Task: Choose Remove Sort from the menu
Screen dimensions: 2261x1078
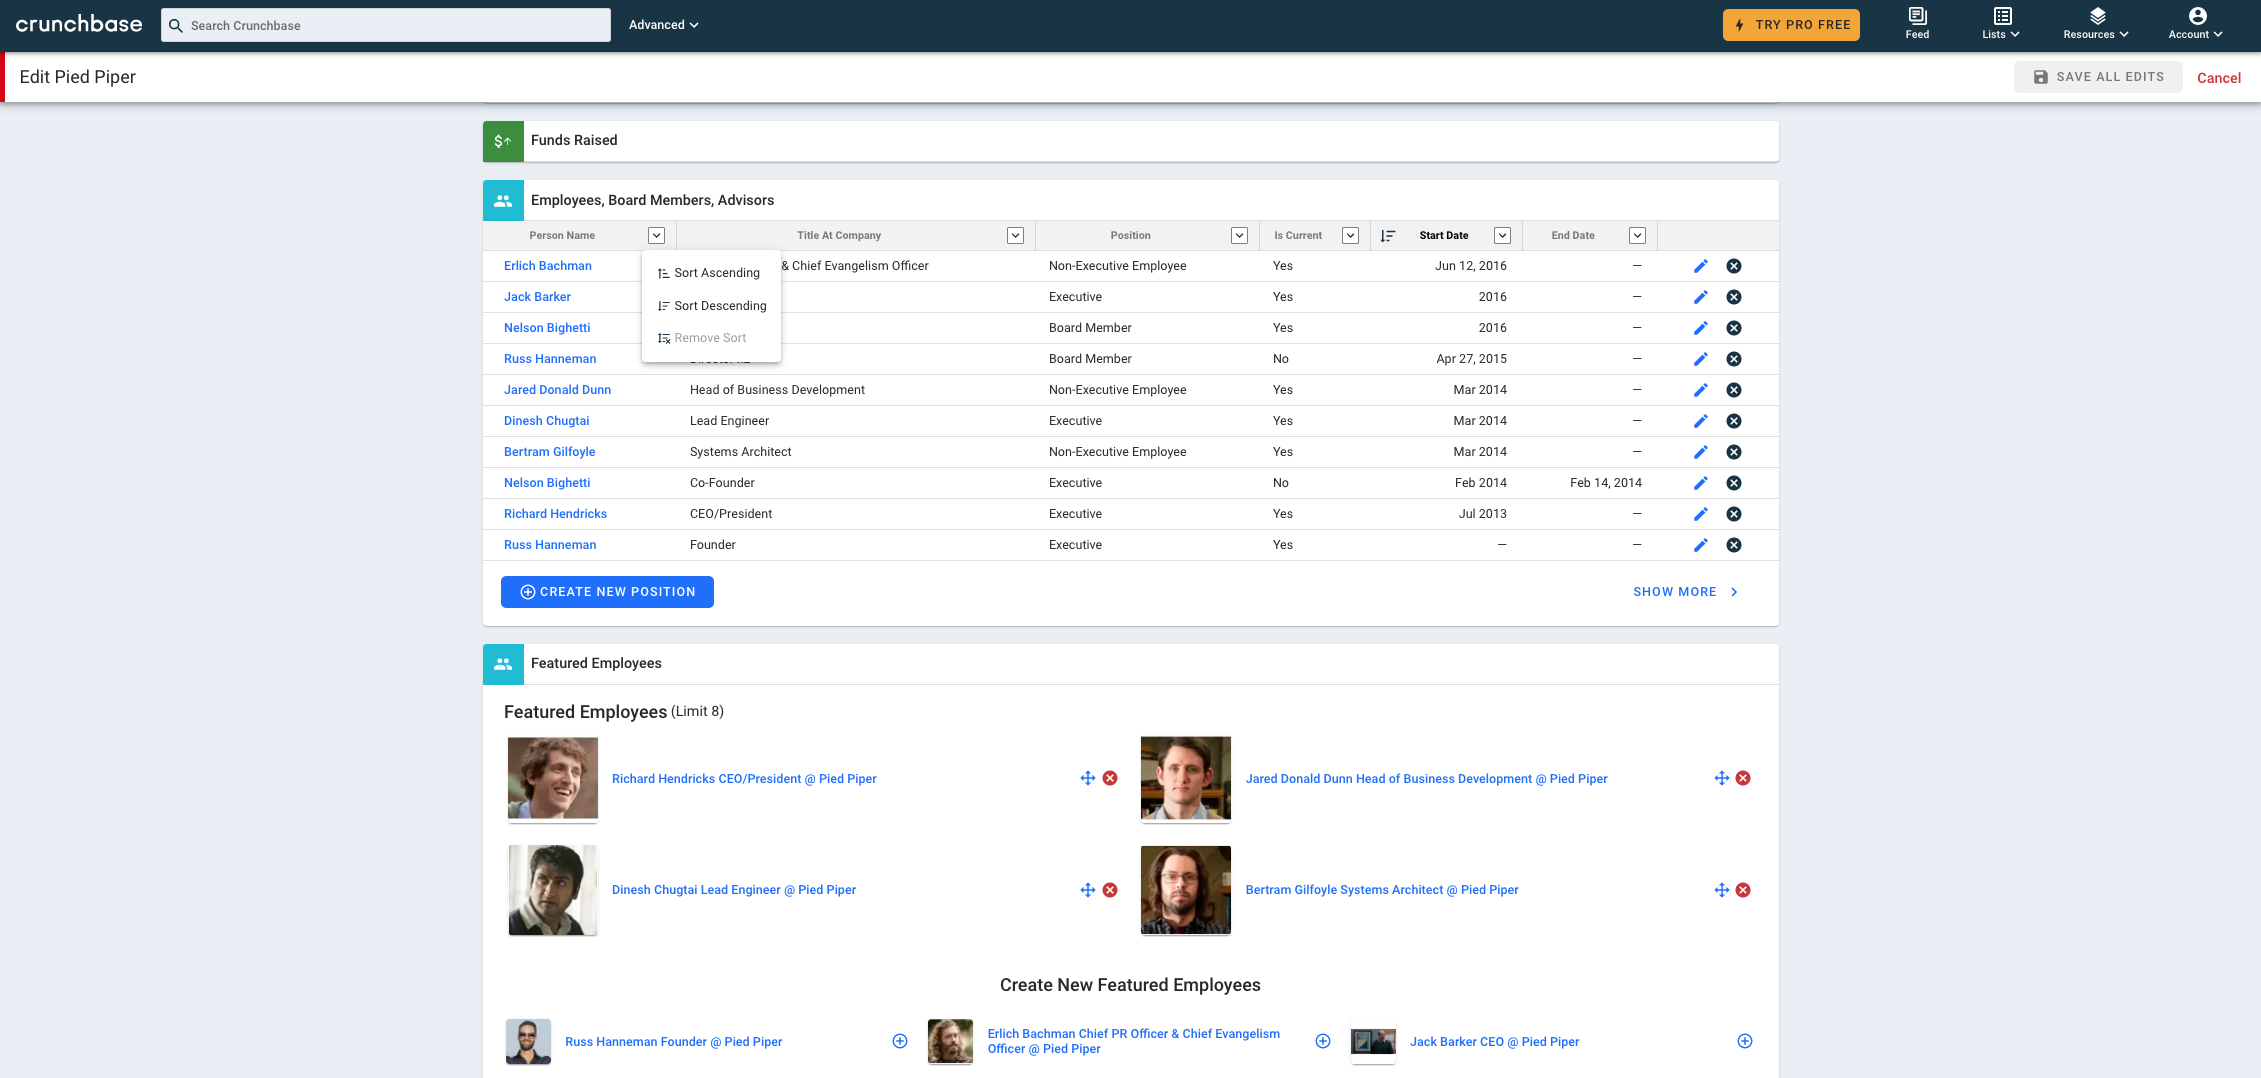Action: tap(711, 338)
